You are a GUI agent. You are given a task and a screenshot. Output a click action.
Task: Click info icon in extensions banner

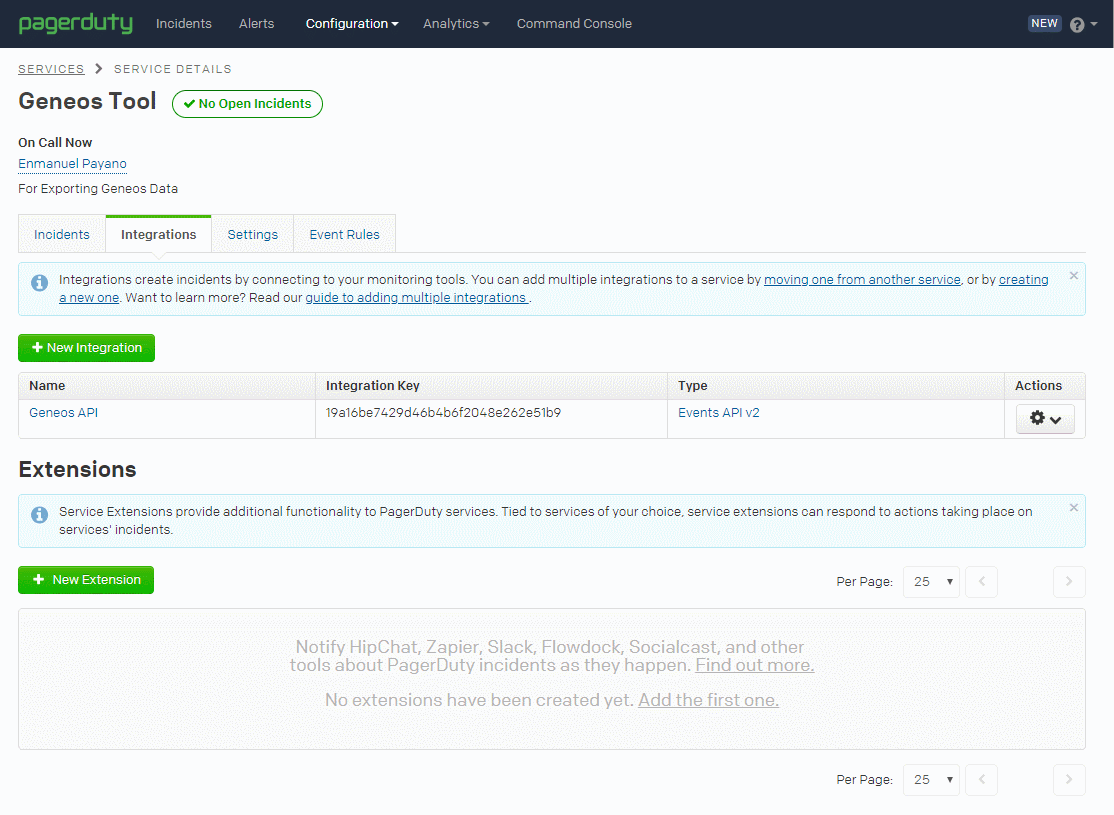pos(40,514)
